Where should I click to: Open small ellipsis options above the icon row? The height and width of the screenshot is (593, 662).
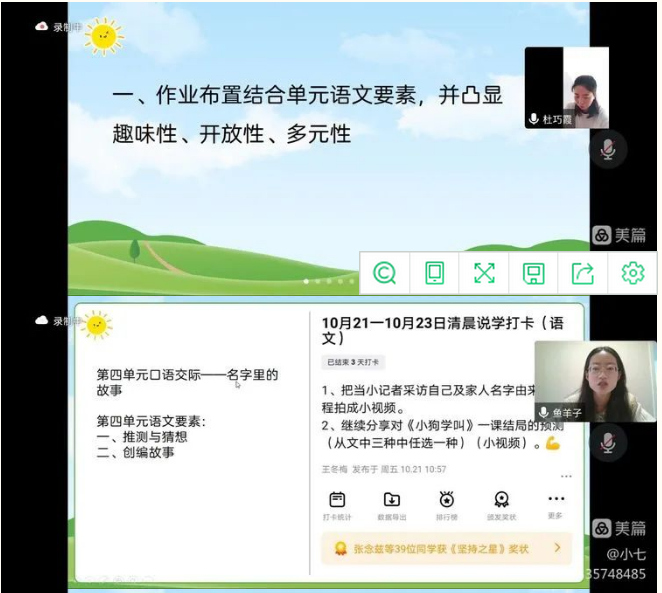coord(566,476)
